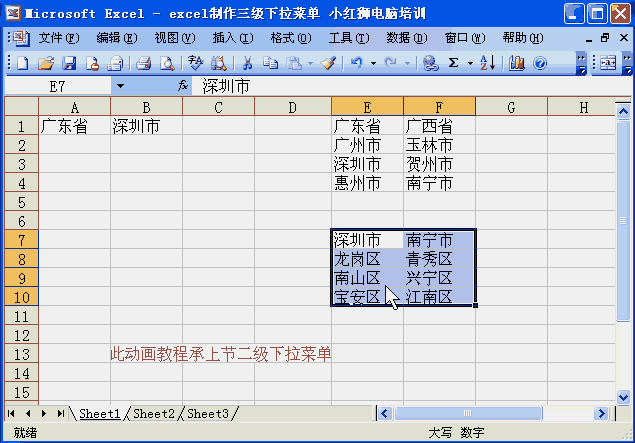Expand the AutoSum functions dropdown arrow
This screenshot has width=635, height=443.
point(470,63)
